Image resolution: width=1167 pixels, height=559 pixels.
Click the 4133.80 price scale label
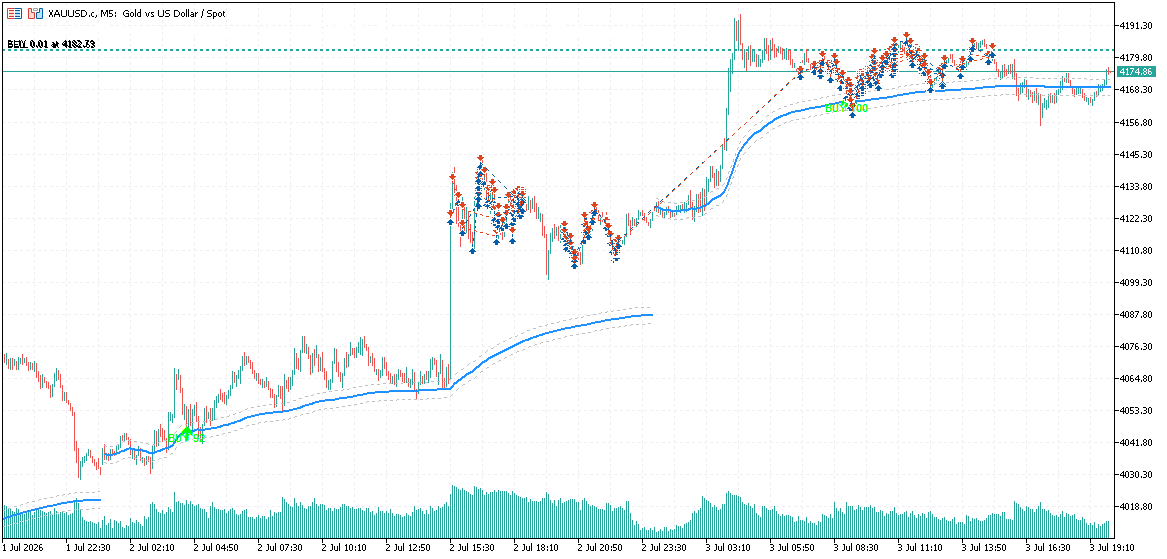tap(1136, 186)
